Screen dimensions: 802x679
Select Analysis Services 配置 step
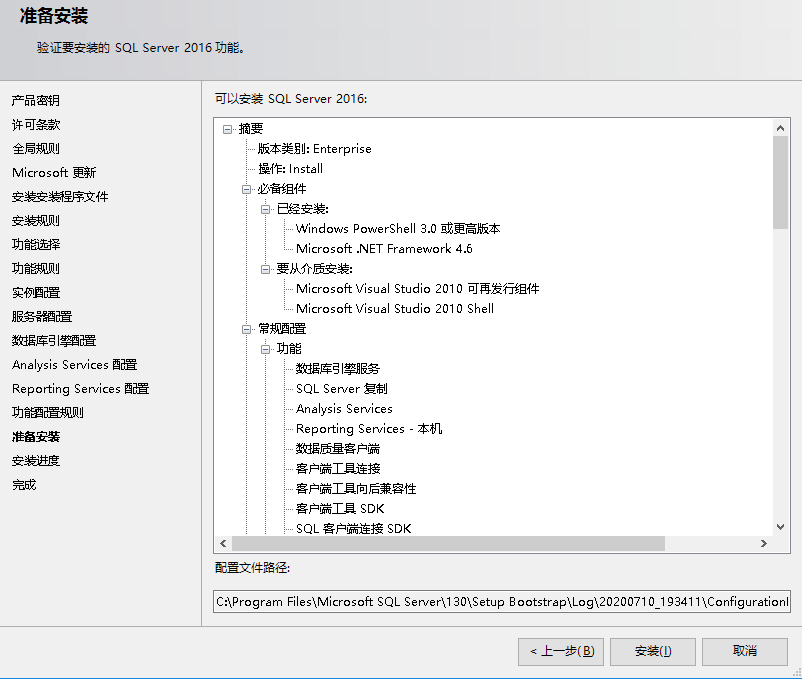tap(75, 365)
